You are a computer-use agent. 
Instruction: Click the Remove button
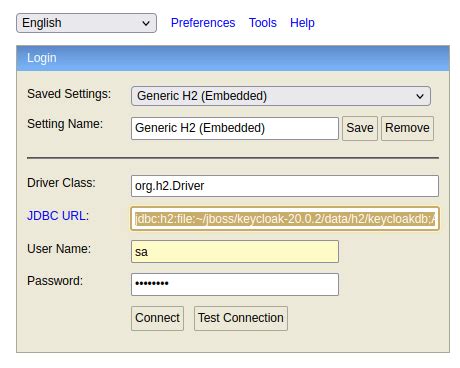point(407,128)
